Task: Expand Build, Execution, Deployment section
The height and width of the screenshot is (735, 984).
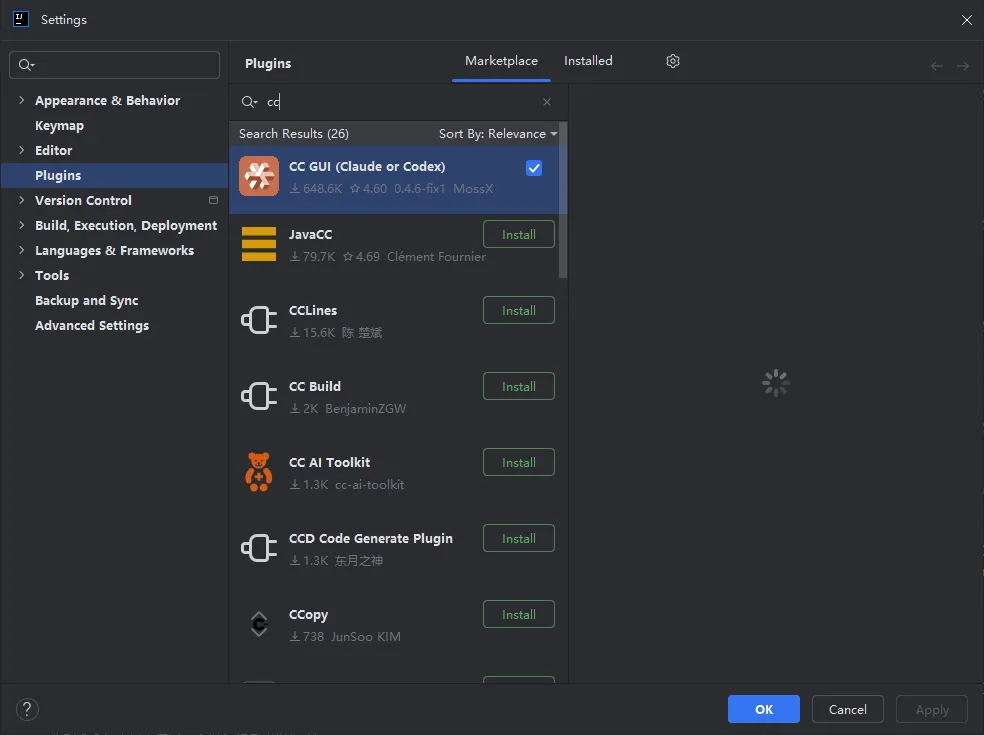Action: (x=21, y=225)
